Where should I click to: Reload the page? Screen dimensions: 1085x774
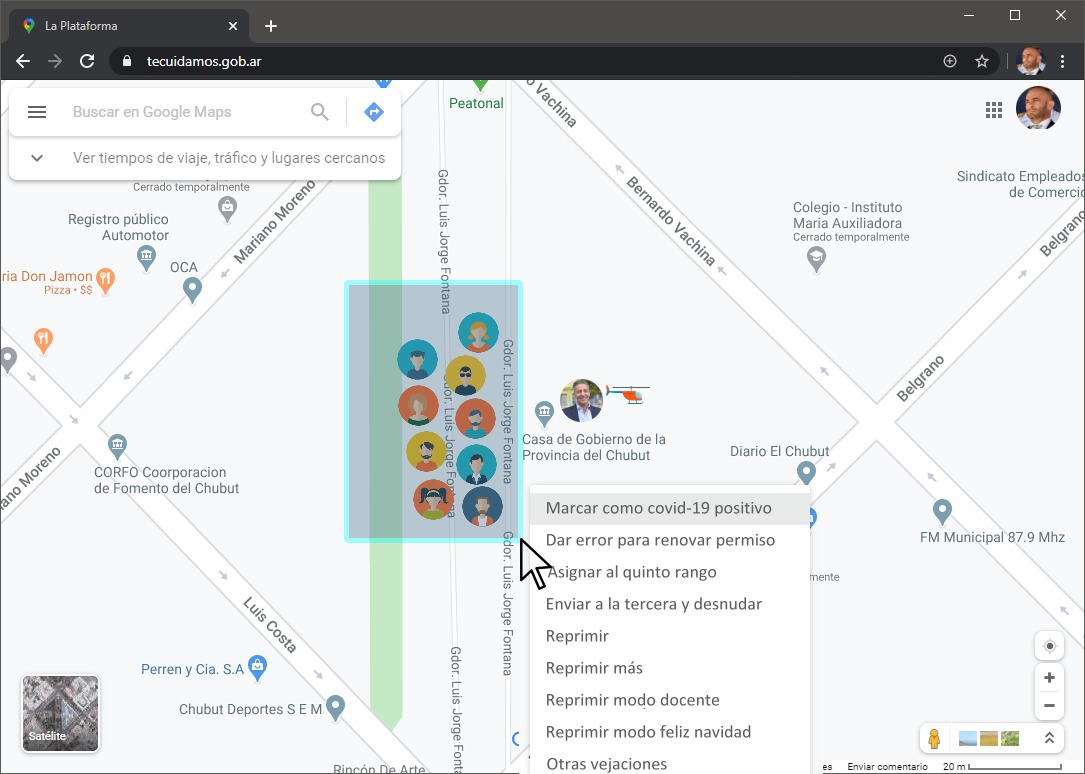86,62
